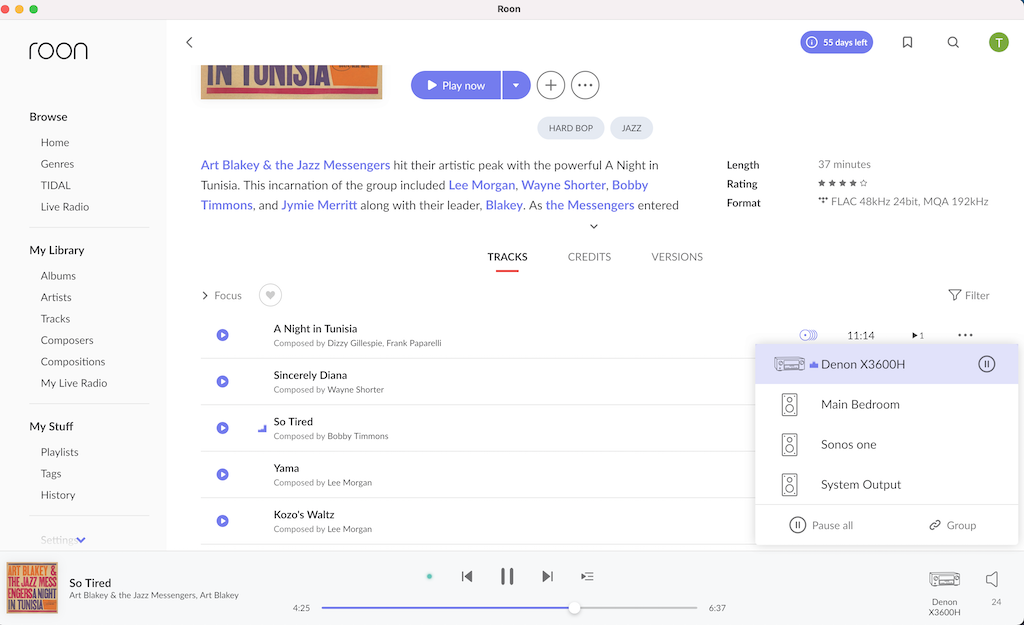Open Genres in the sidebar

(x=57, y=164)
